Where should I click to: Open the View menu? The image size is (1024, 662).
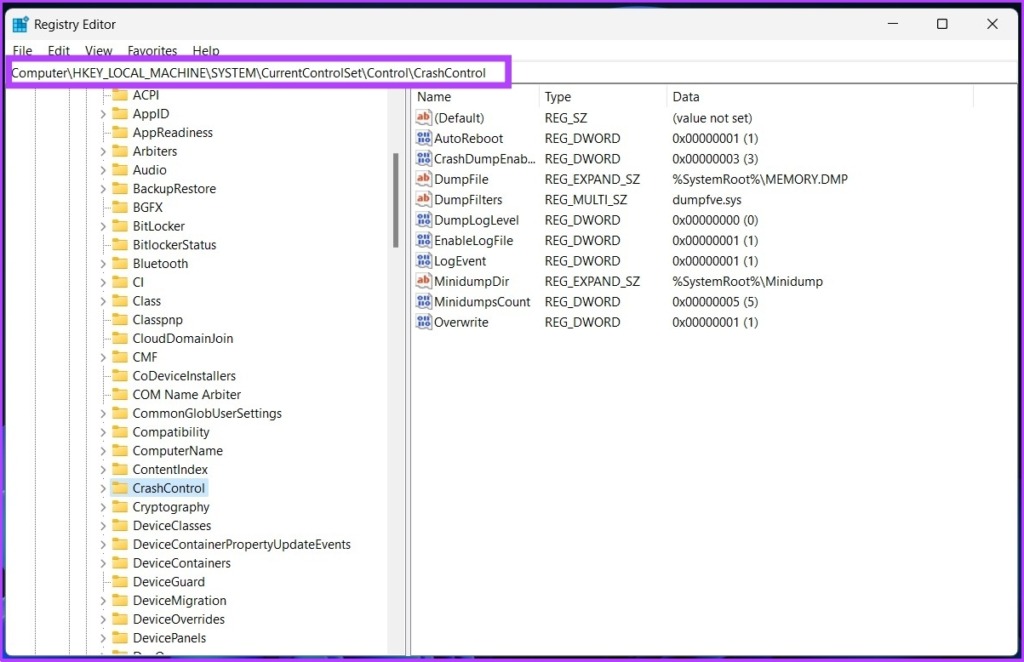(99, 50)
